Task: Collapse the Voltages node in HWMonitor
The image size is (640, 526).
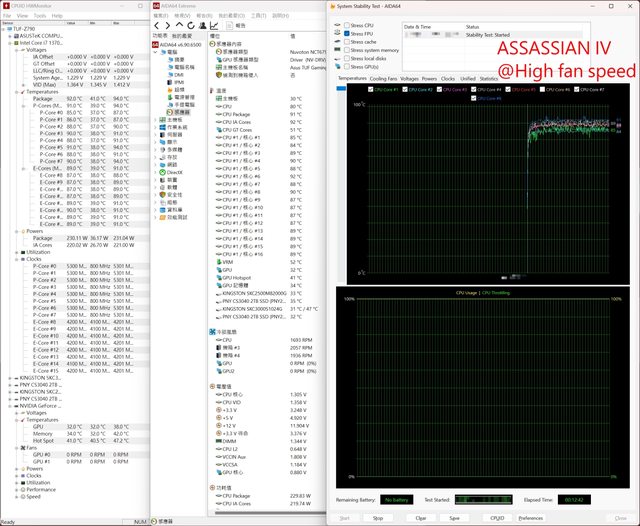Action: 17,50
